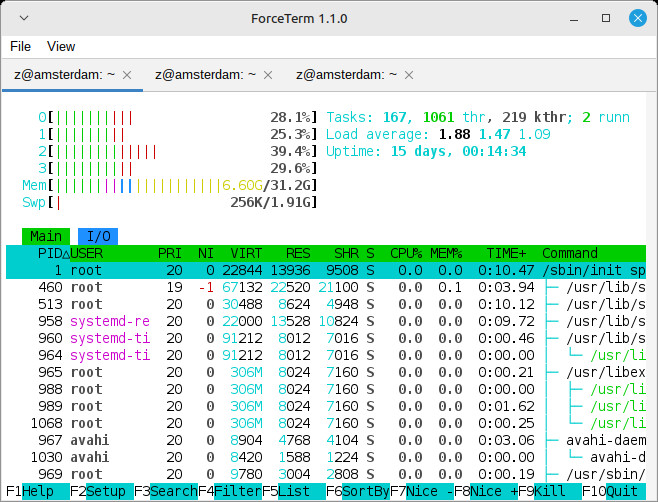This screenshot has height=502, width=658.
Task: Open the View menu
Action: coord(61,46)
